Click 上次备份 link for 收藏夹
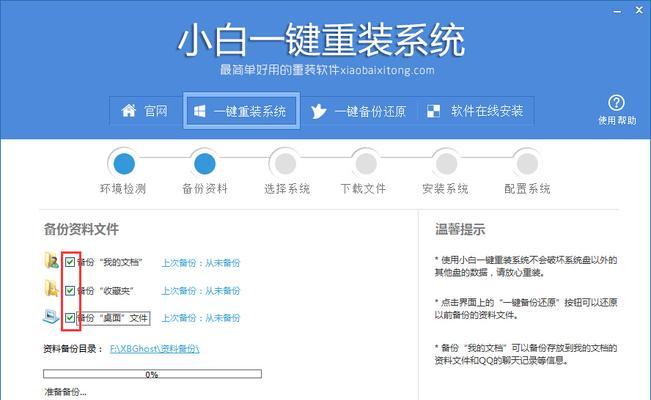This screenshot has width=651, height=400. point(201,291)
